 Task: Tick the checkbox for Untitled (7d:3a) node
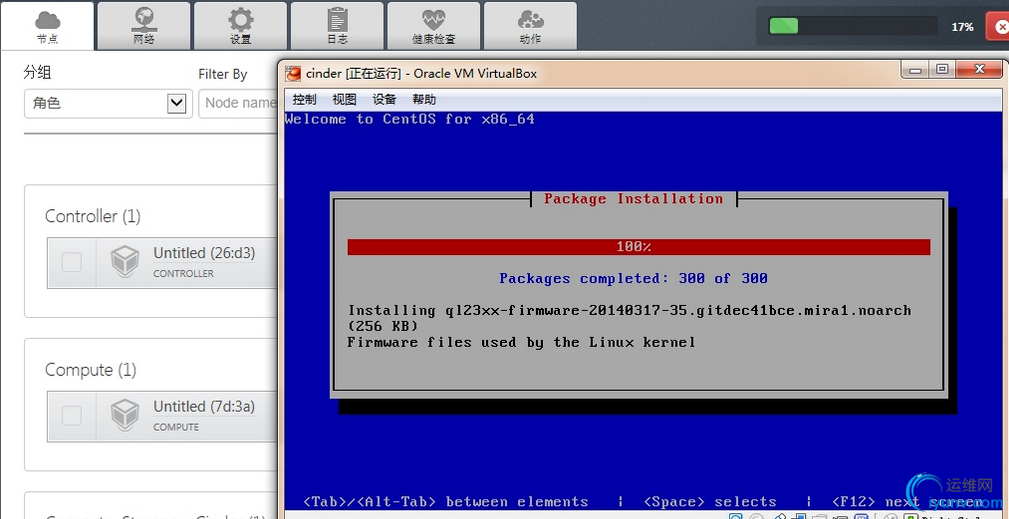tap(71, 416)
